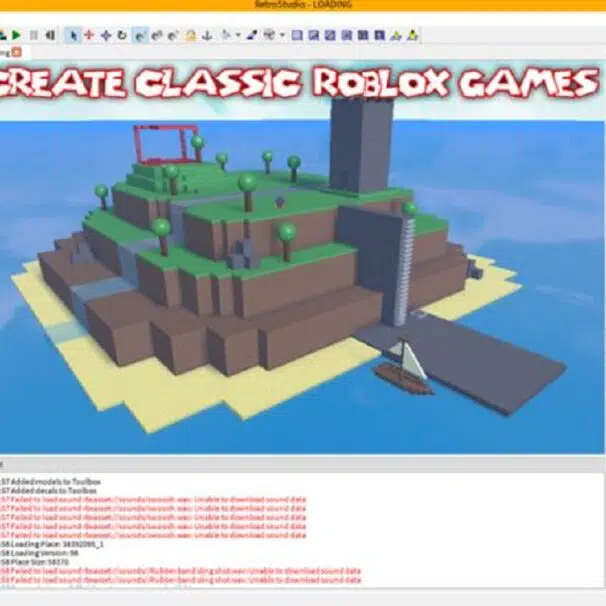Pick the circular-arrow Rotate tool
Image resolution: width=606 pixels, height=606 pixels.
coord(123,35)
